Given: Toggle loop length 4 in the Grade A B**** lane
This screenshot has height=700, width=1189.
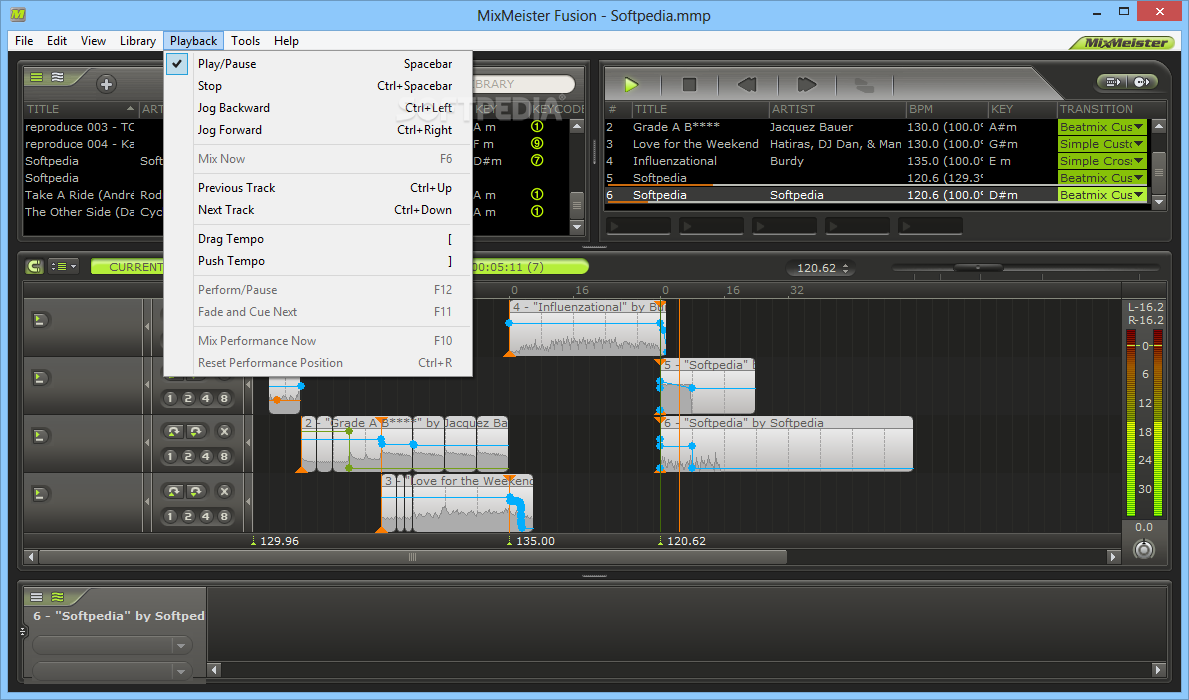Looking at the screenshot, I should [x=206, y=457].
